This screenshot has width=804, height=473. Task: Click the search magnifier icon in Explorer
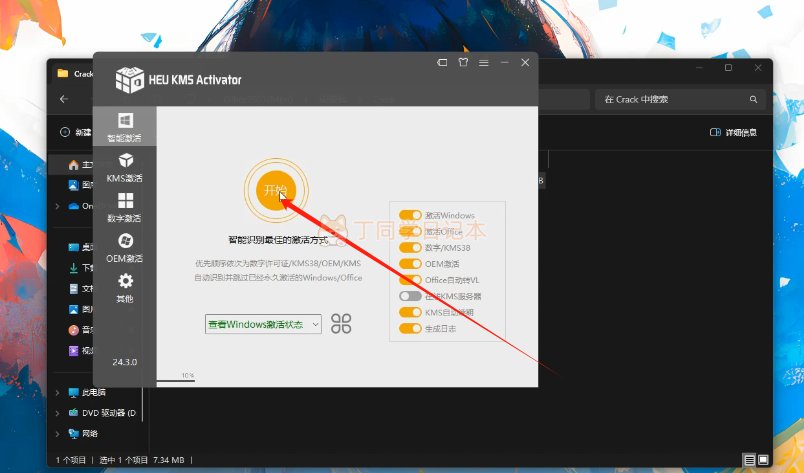tap(753, 100)
